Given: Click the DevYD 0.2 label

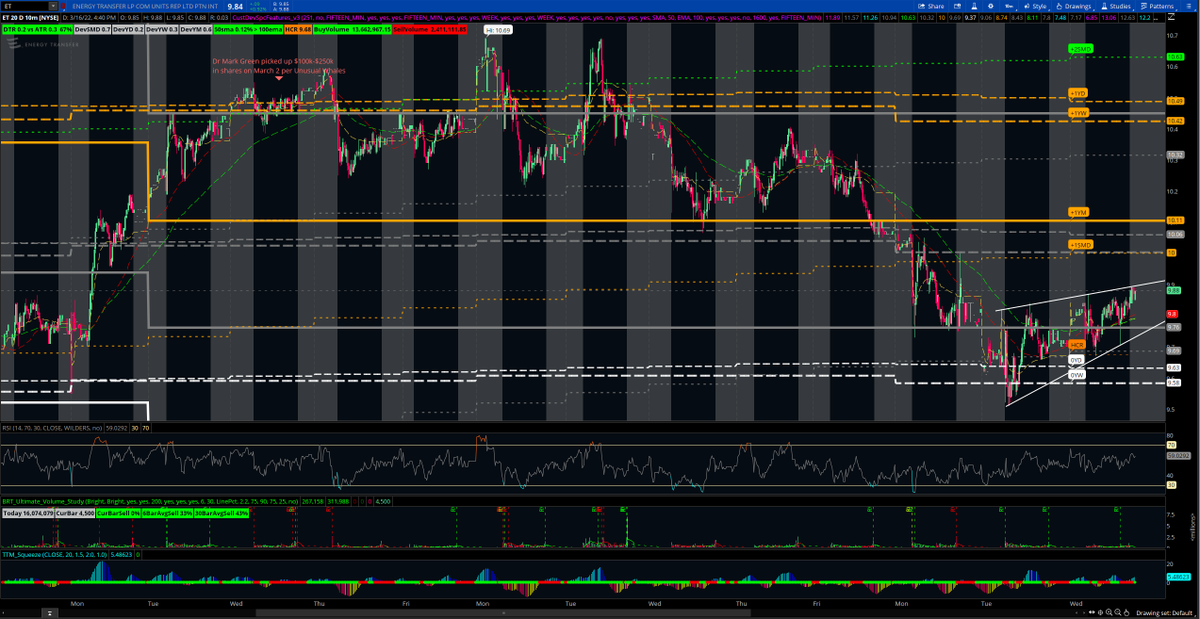Looking at the screenshot, I should [x=128, y=29].
